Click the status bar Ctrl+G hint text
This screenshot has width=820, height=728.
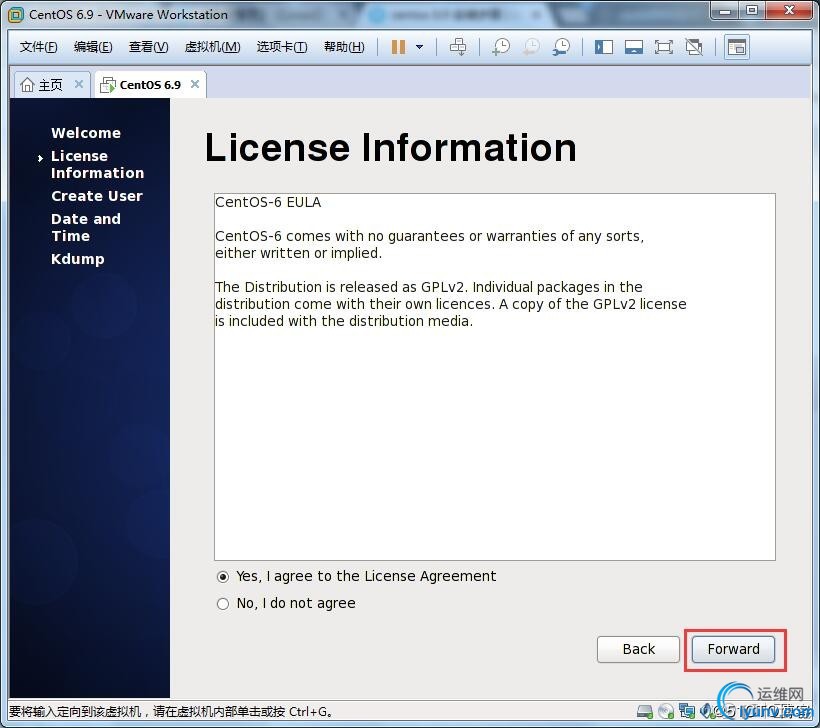click(x=170, y=712)
